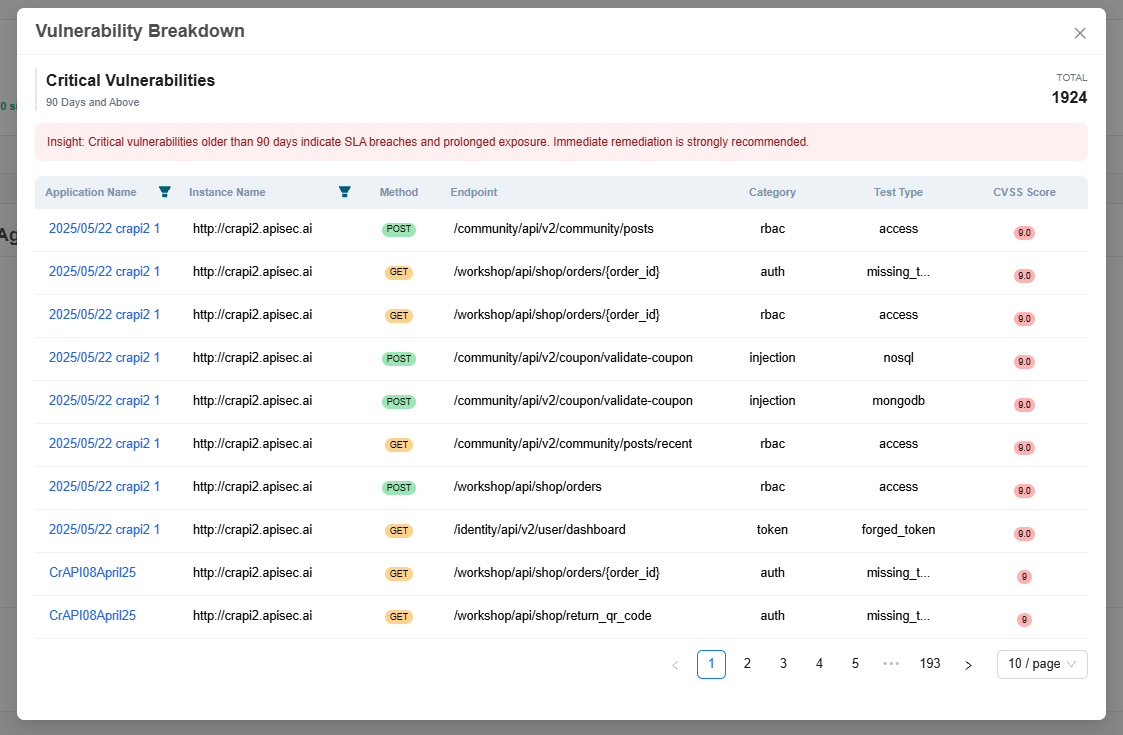Click the CVSS Score column header
Screen dimensions: 1123x735
click(1024, 192)
